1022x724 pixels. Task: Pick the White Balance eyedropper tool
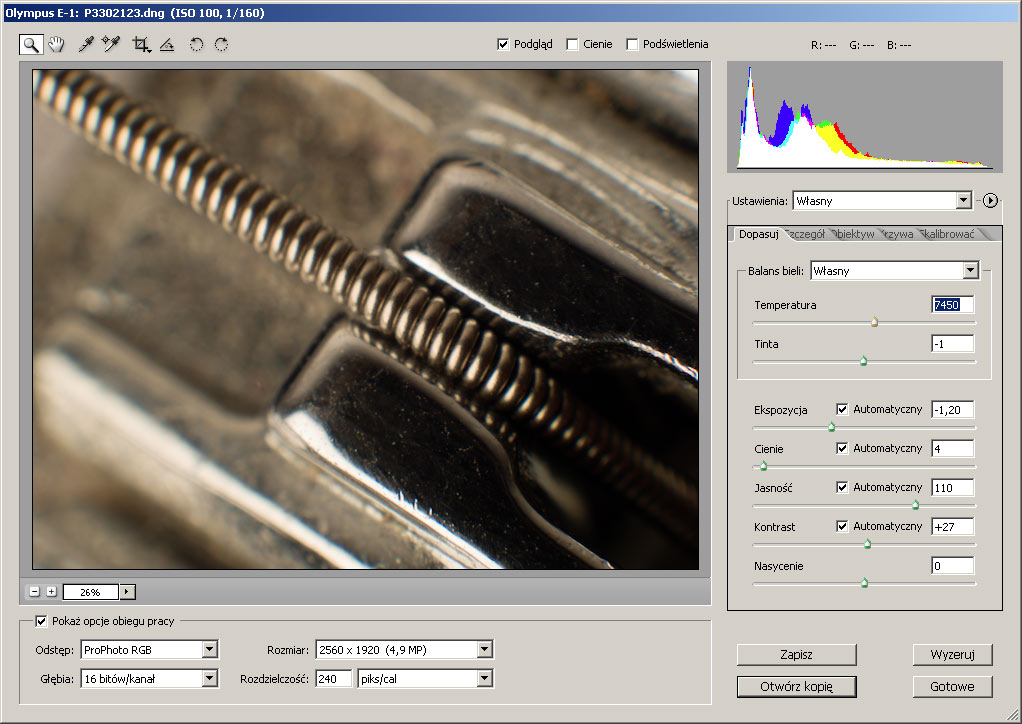86,44
